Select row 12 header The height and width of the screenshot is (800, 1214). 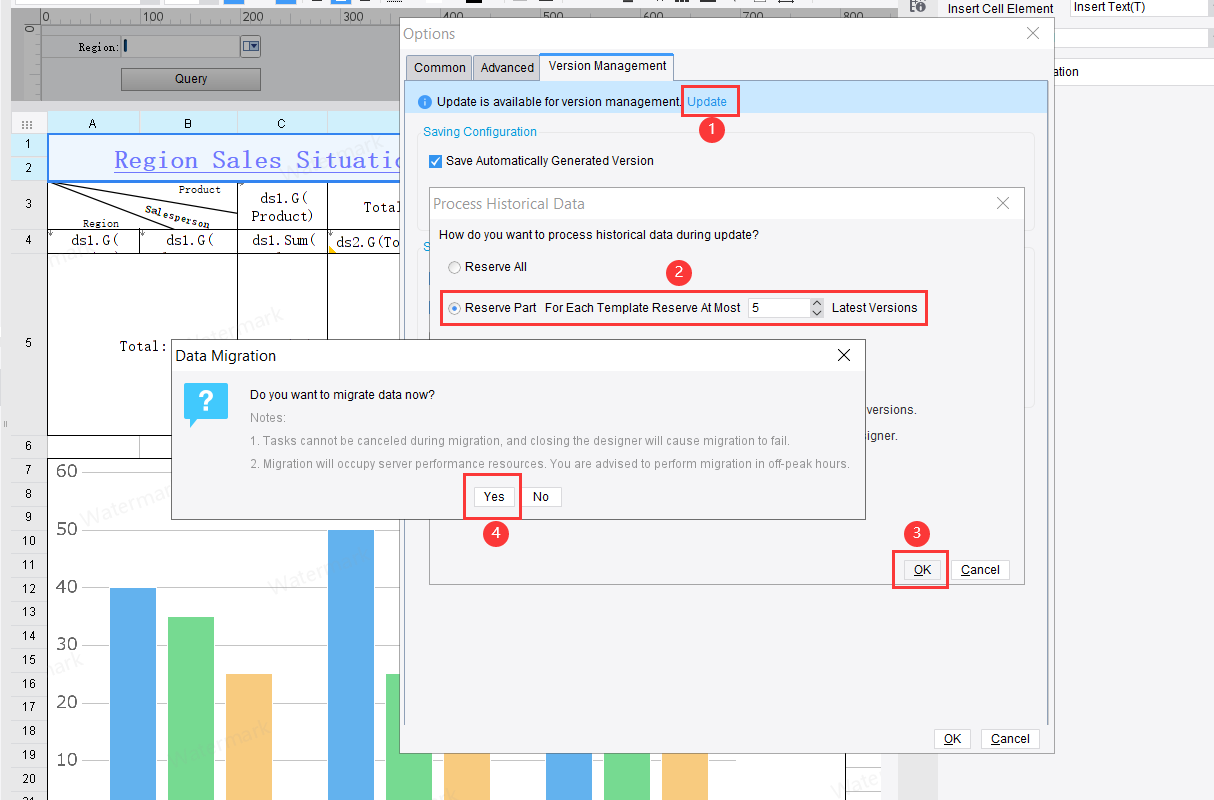(x=29, y=588)
